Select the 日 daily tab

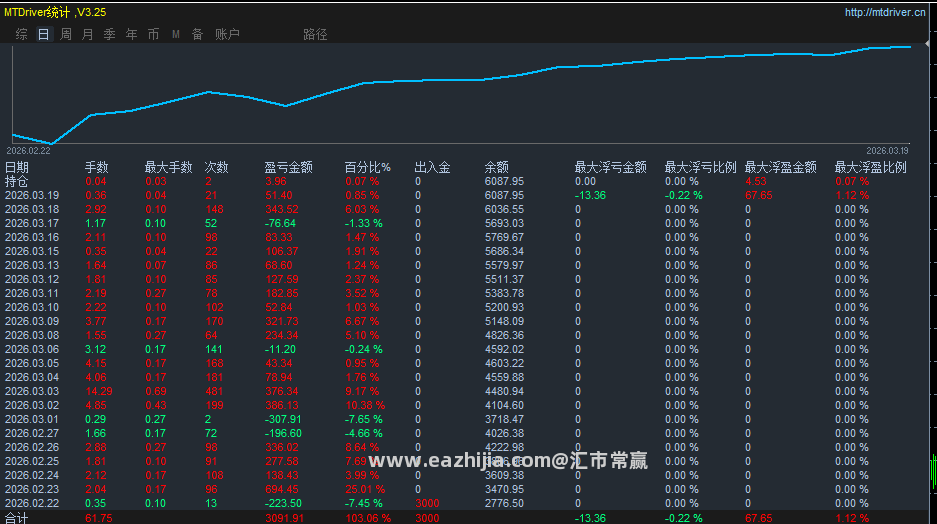pos(44,35)
